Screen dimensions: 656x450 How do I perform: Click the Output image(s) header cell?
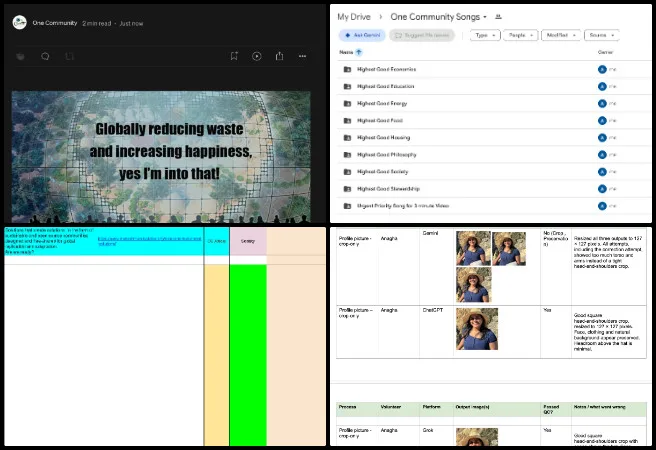point(497,409)
